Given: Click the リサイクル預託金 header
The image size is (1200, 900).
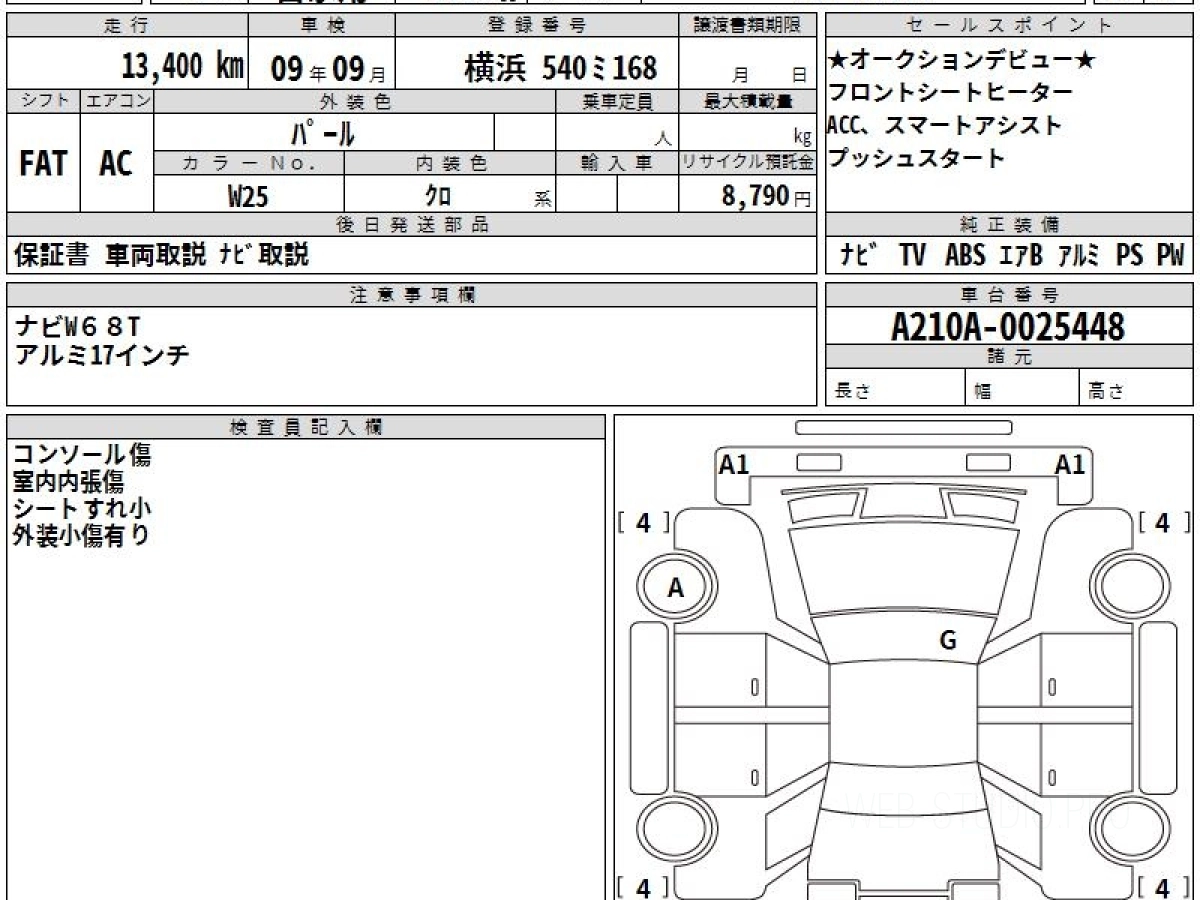Looking at the screenshot, I should click(x=748, y=163).
